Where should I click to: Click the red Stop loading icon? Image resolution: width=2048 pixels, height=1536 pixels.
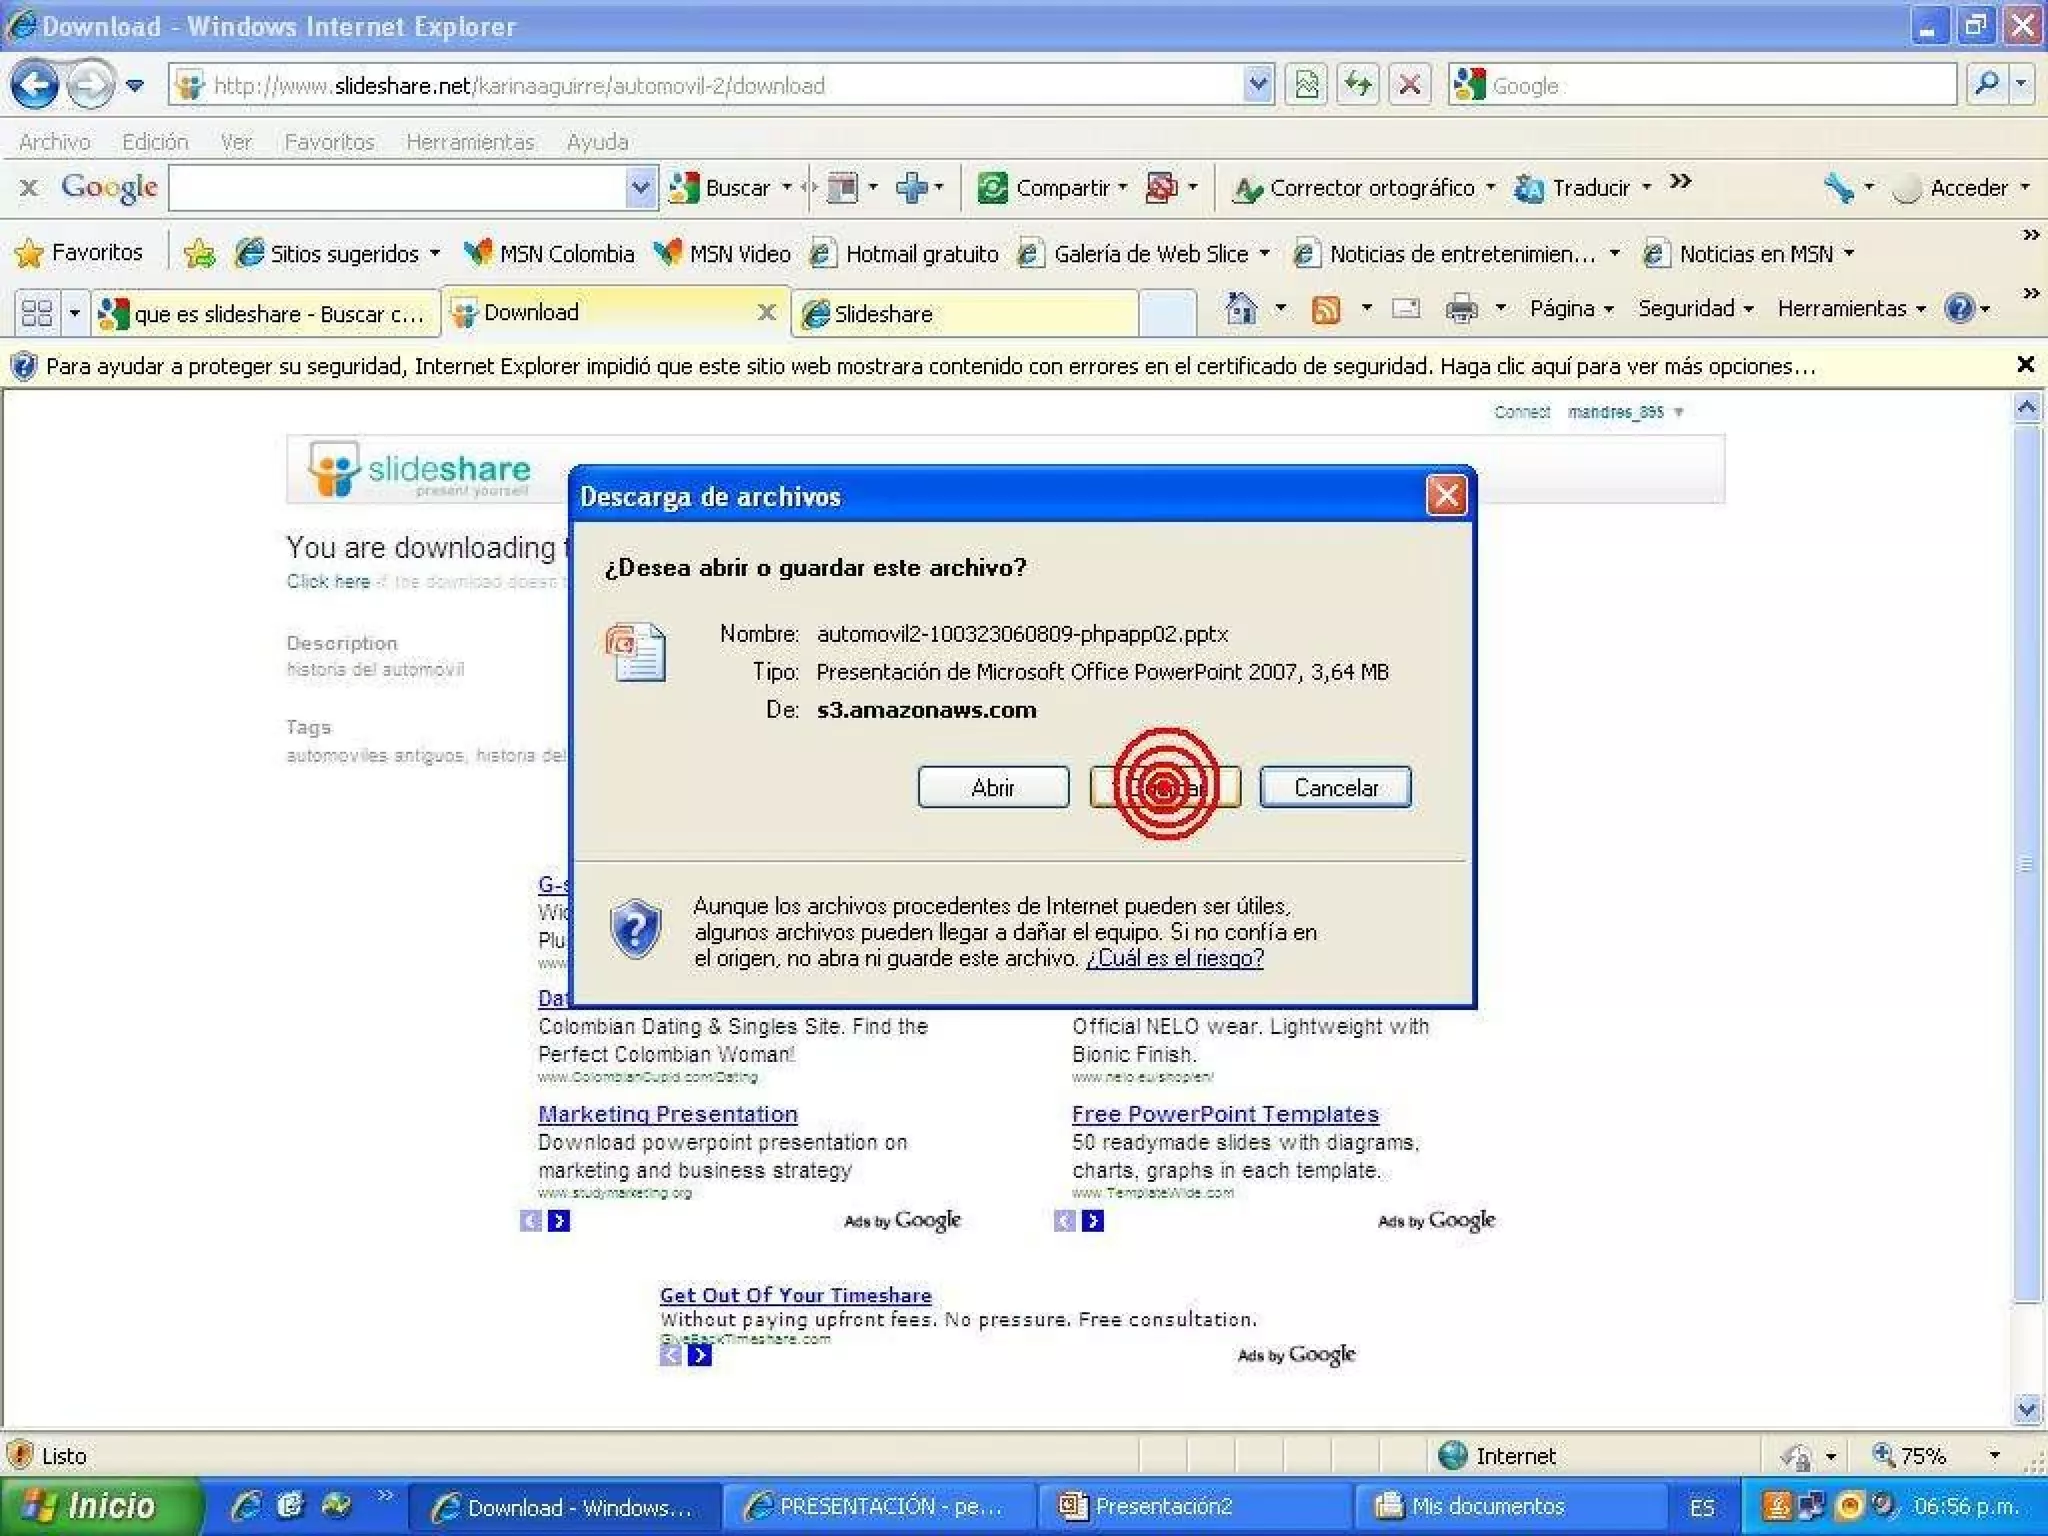click(1409, 85)
